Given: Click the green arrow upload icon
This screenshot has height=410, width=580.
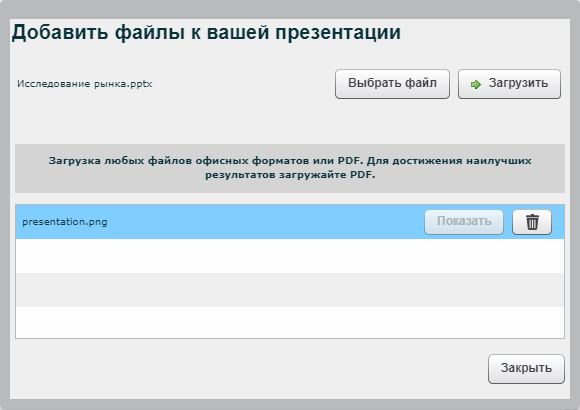Looking at the screenshot, I should pyautogui.click(x=475, y=84).
